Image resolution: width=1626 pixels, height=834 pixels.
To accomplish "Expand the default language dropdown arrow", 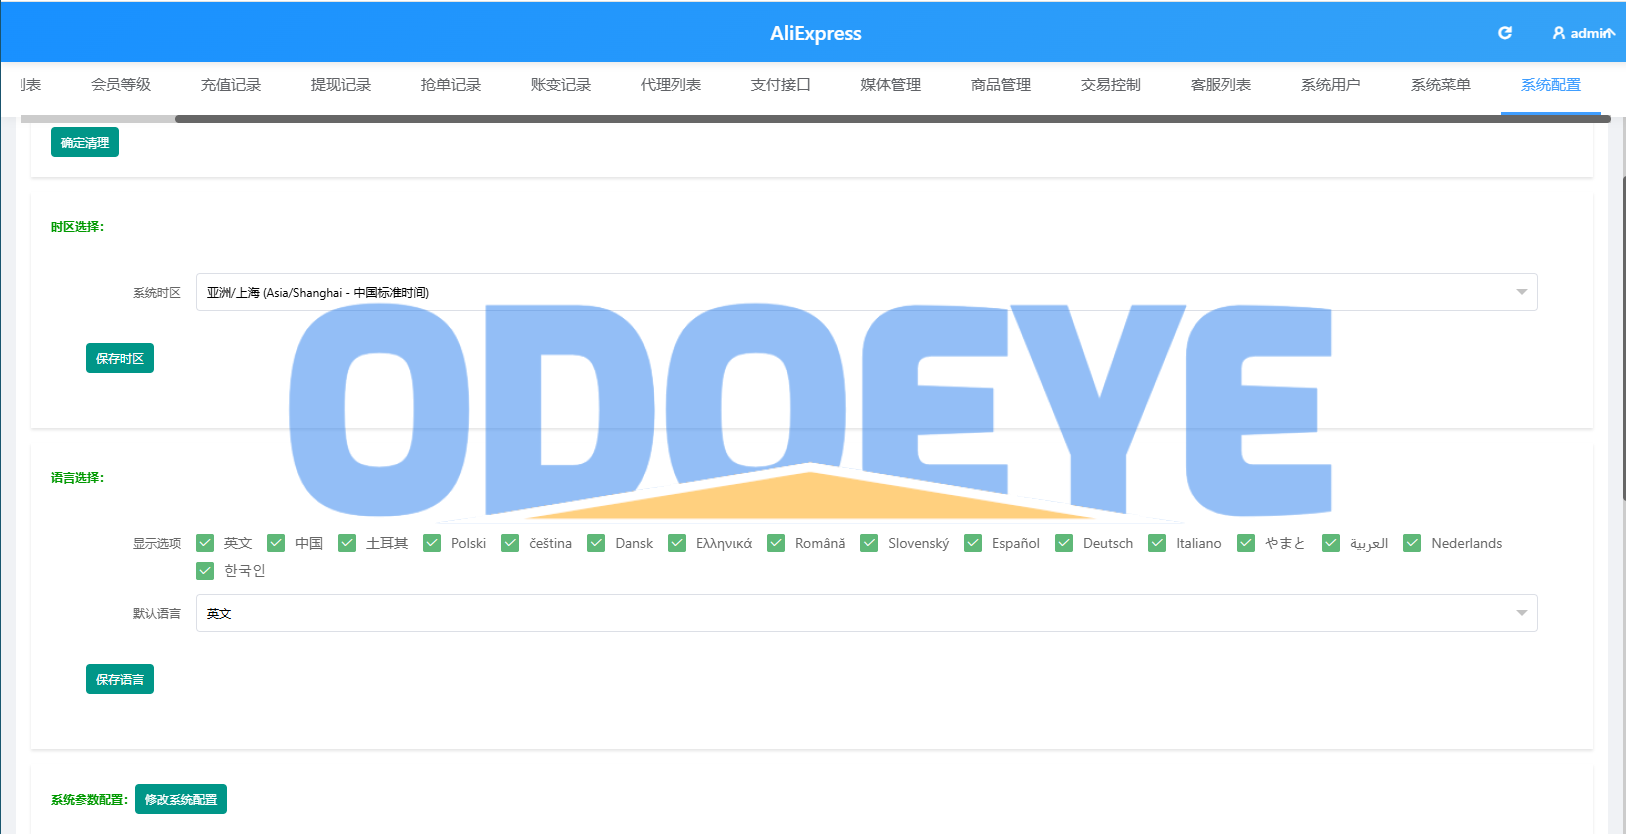I will point(1521,613).
